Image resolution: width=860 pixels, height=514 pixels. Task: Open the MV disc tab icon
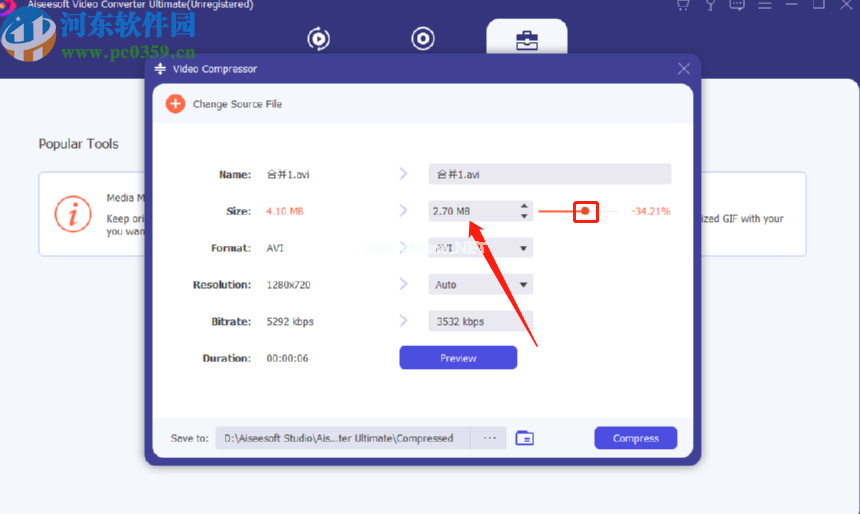coord(423,38)
